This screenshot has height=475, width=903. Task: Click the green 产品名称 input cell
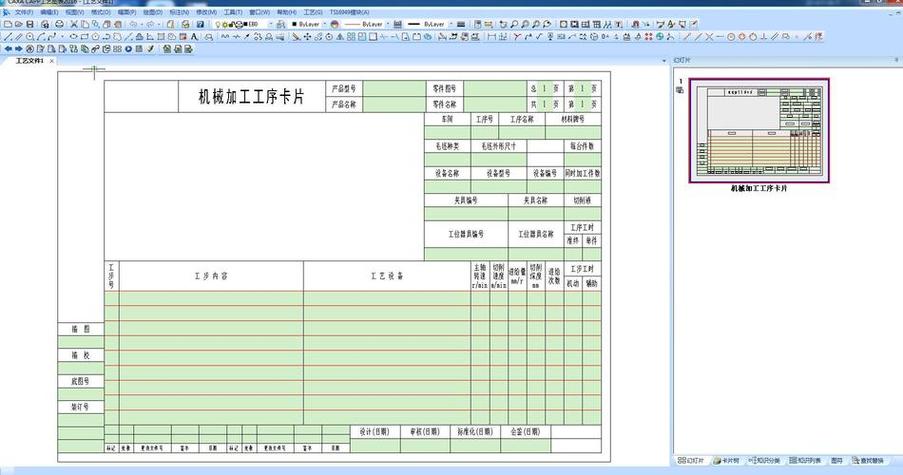tap(394, 104)
